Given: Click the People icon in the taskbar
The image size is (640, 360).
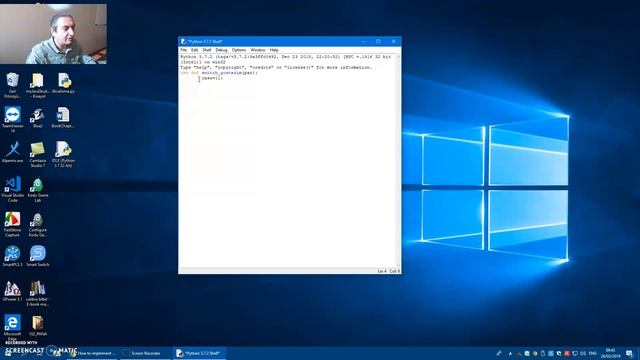Looking at the screenshot, I should point(499,353).
